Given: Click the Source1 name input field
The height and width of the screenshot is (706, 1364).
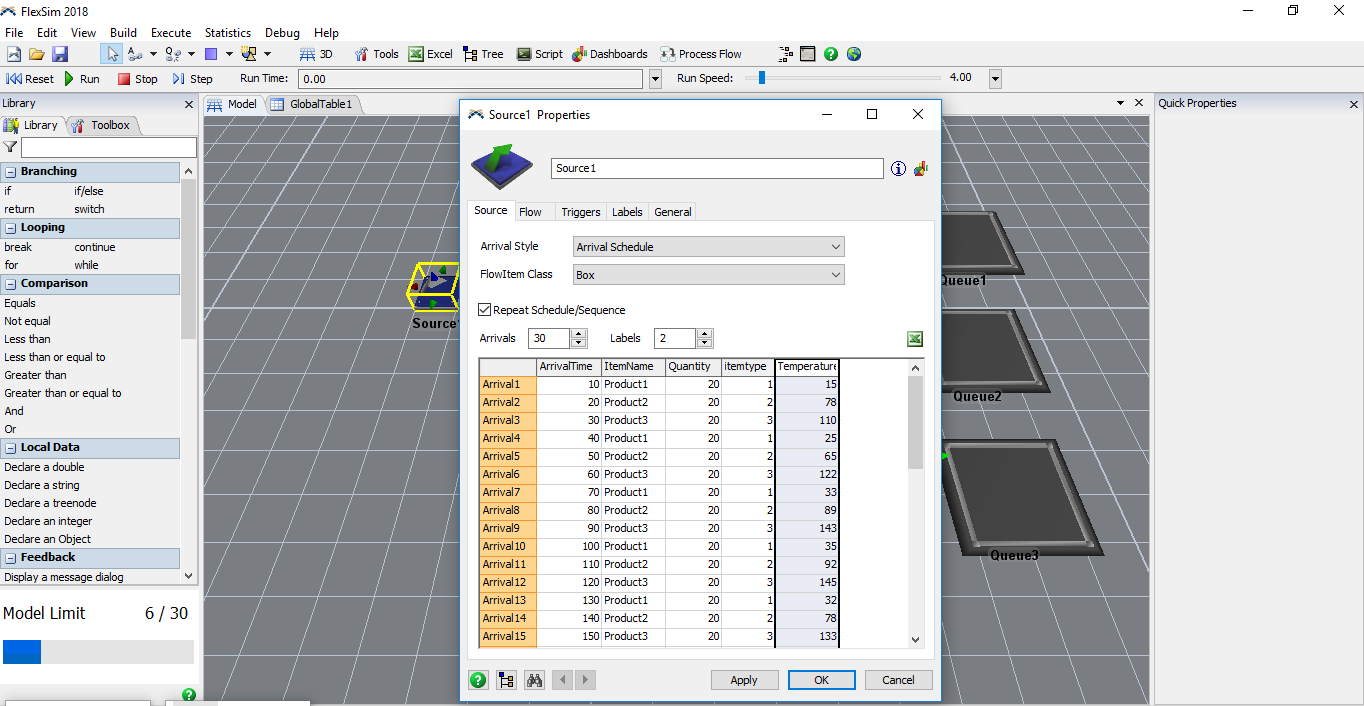Looking at the screenshot, I should [x=716, y=168].
